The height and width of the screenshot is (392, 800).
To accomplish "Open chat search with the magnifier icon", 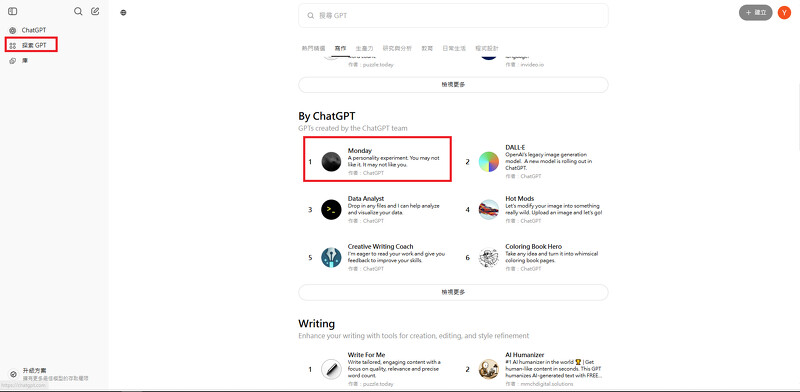I will [x=78, y=11].
